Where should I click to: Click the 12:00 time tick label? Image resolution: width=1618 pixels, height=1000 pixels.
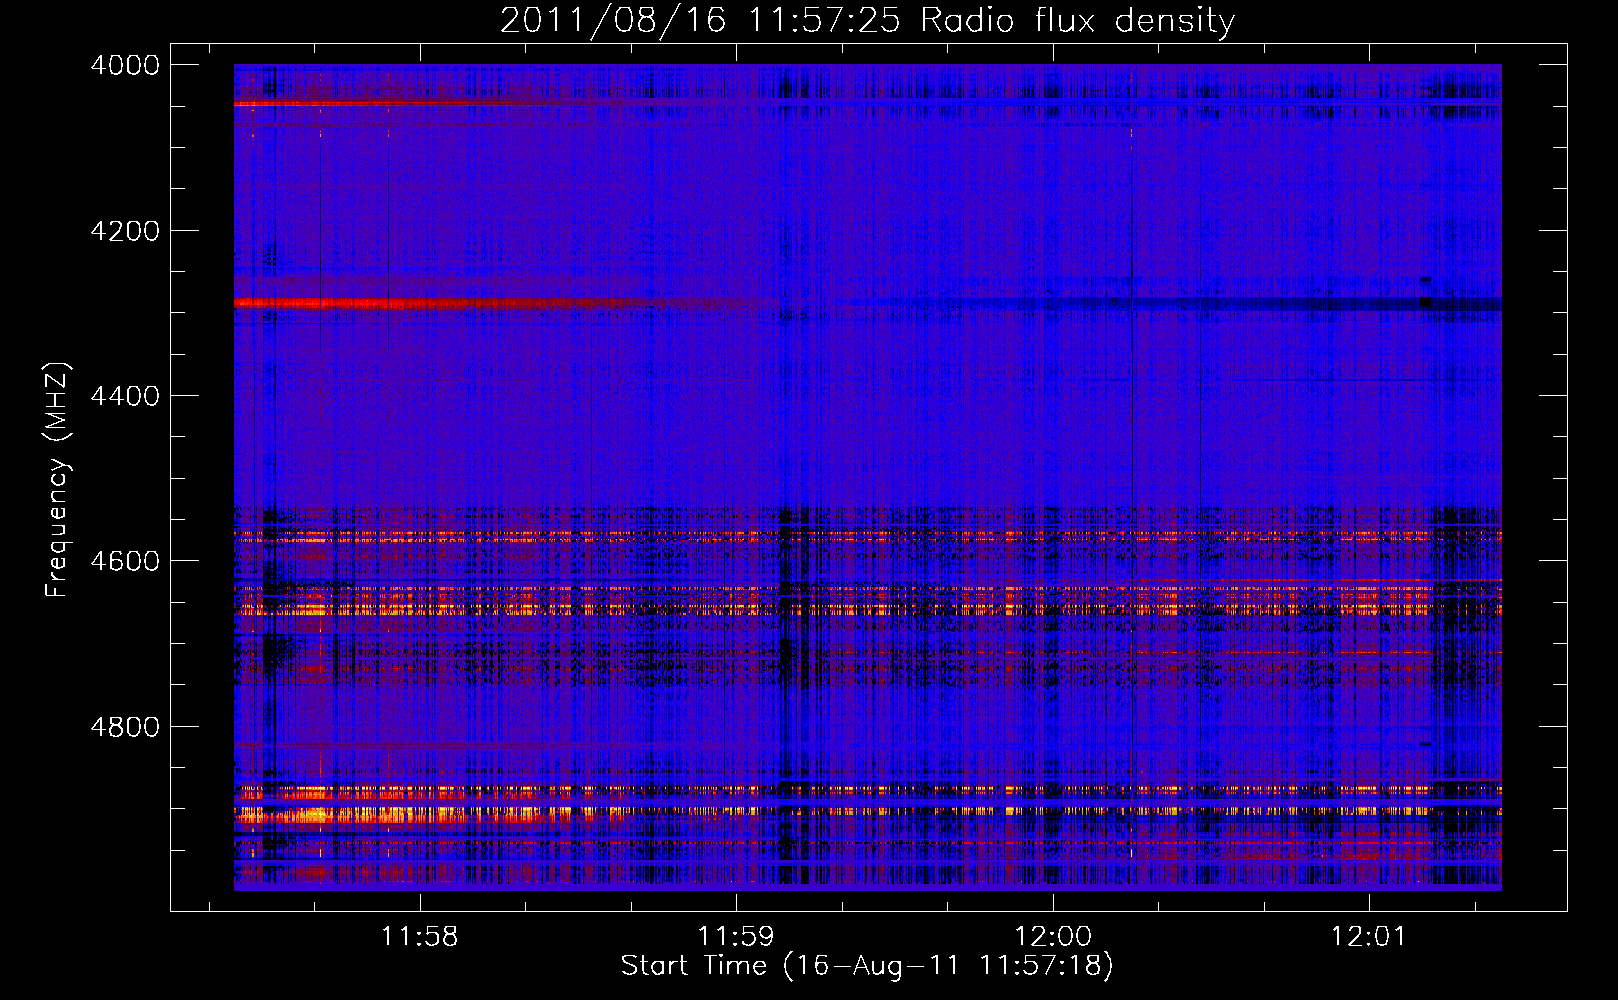coord(1052,937)
